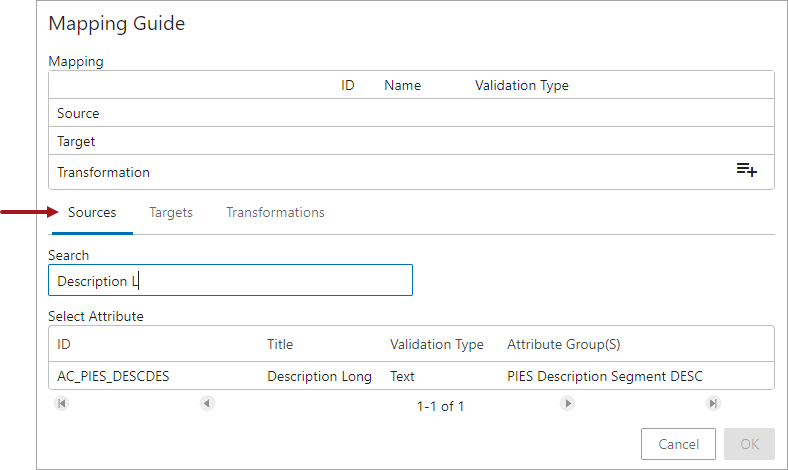Select the Description Long title cell
The image size is (788, 470).
319,377
